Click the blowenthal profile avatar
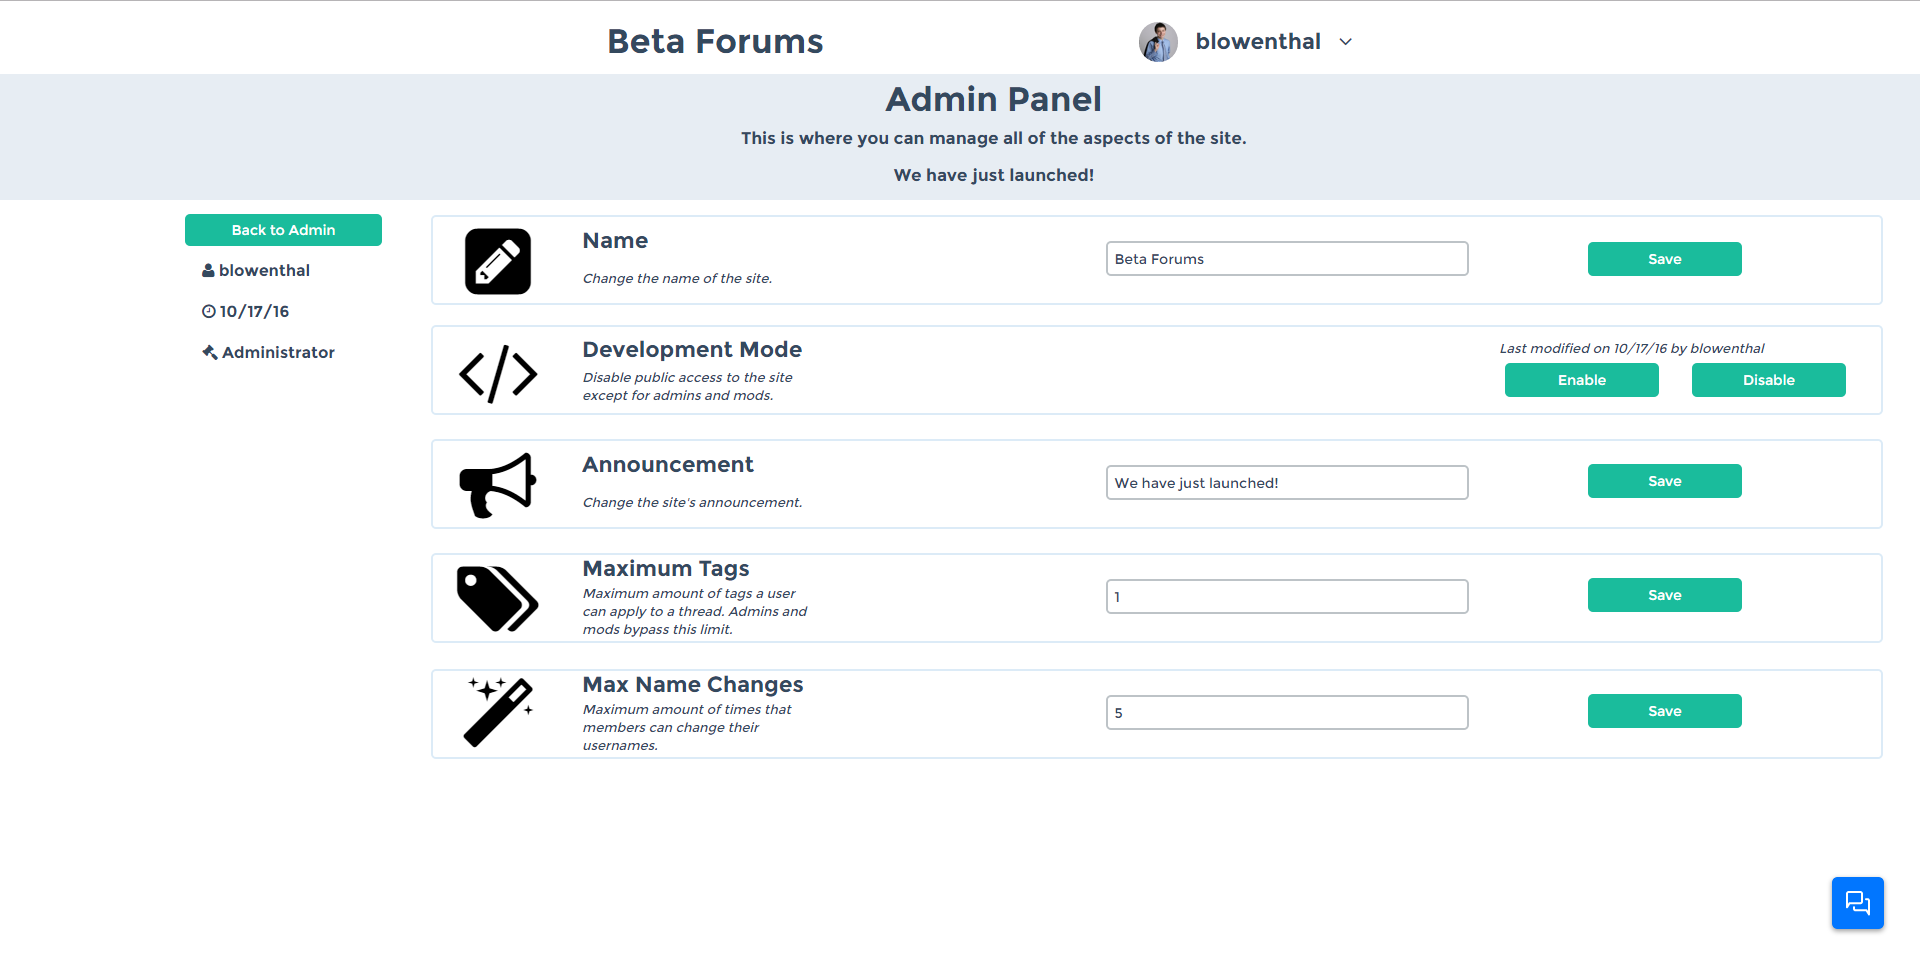Image resolution: width=1920 pixels, height=965 pixels. tap(1158, 42)
